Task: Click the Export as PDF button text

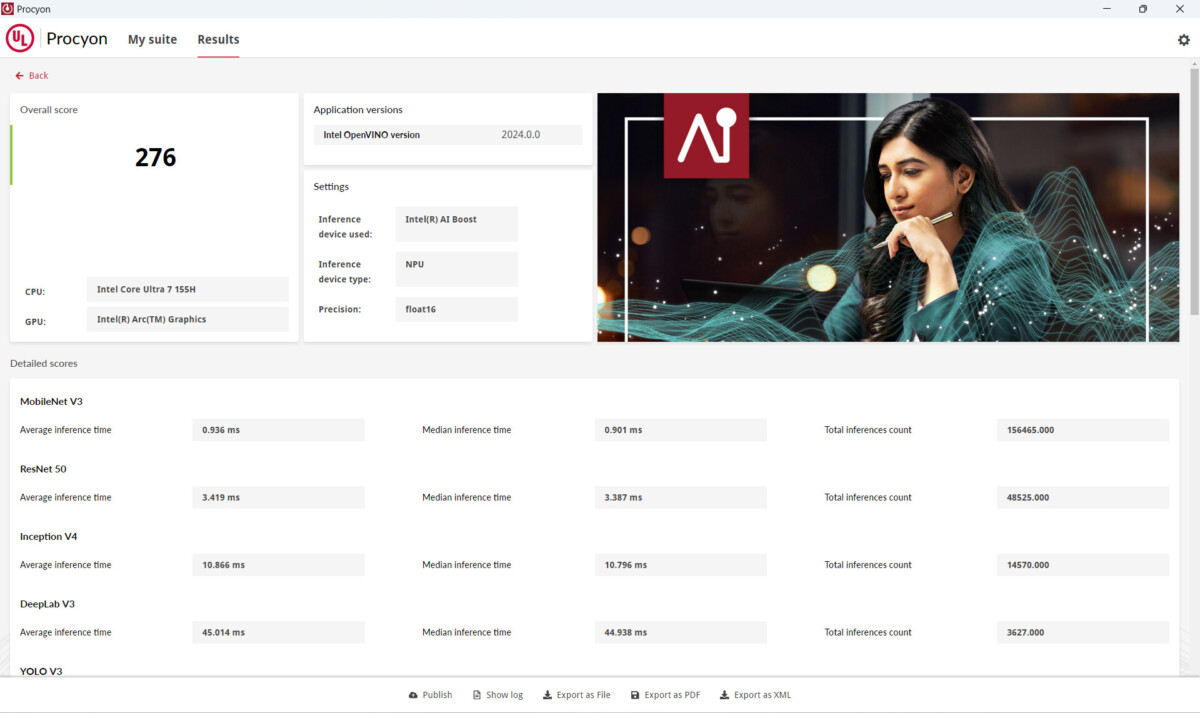Action: [x=671, y=695]
